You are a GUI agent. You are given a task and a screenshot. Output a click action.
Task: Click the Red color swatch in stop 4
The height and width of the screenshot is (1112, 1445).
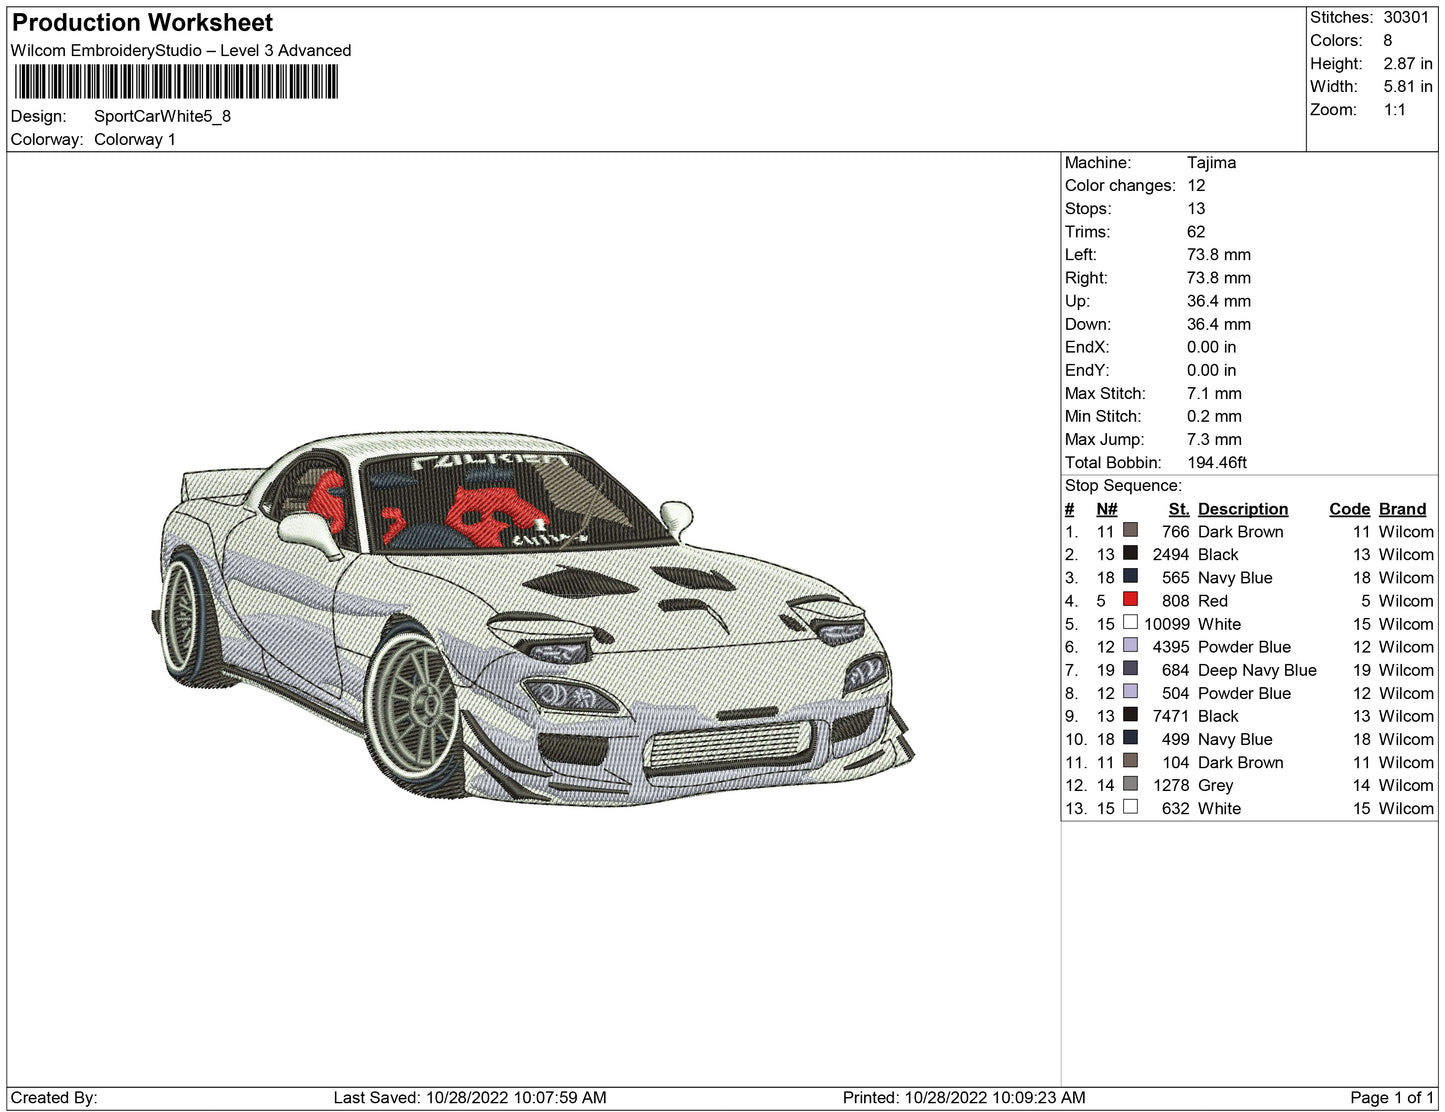(x=1130, y=600)
